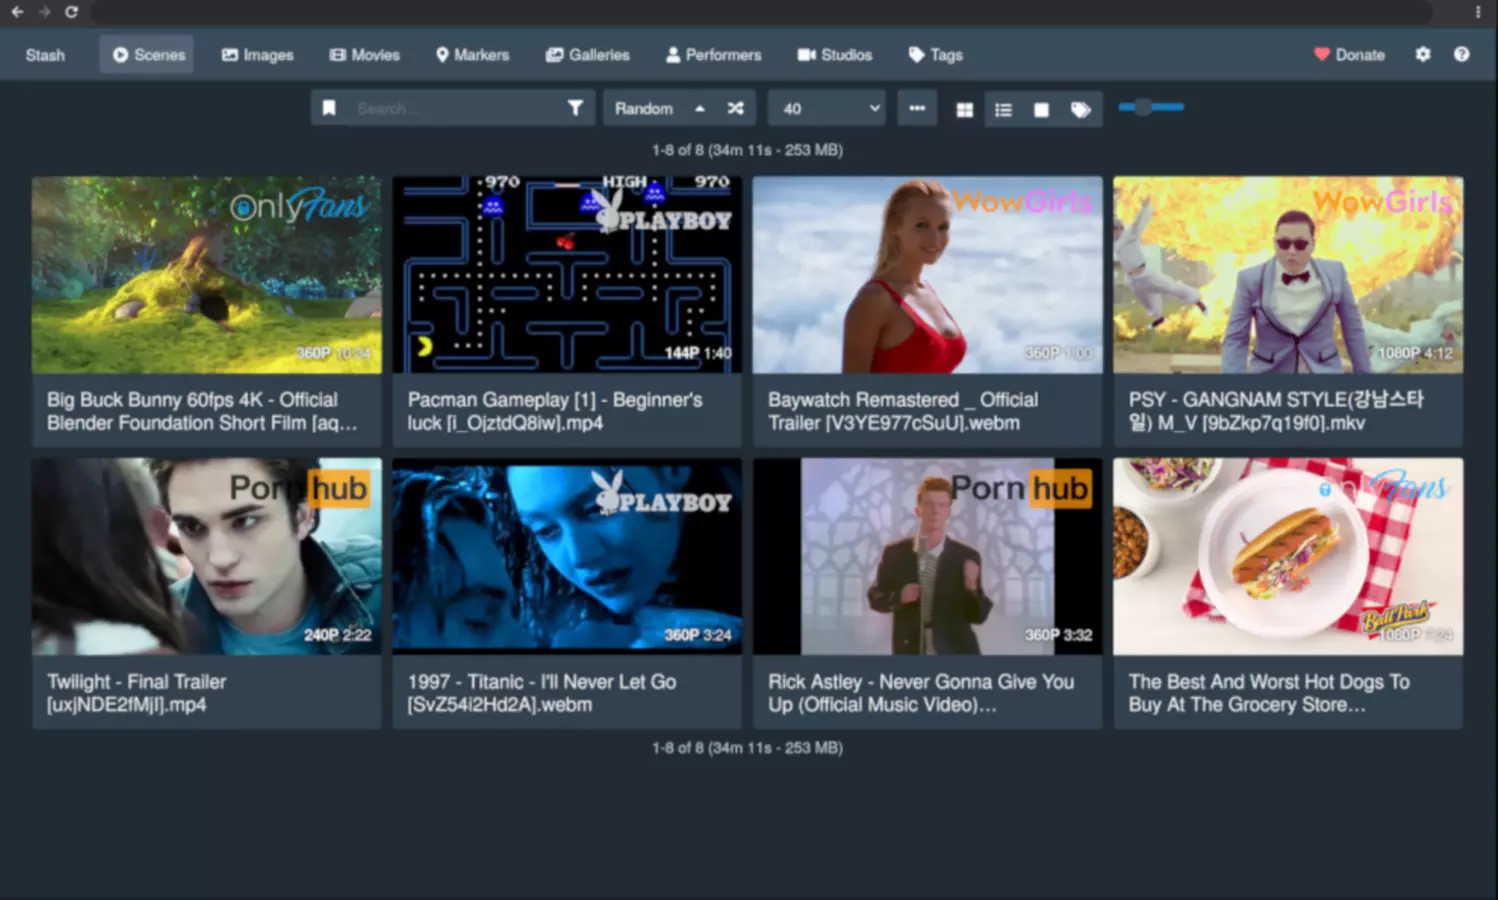1498x900 pixels.
Task: Go to the Performers tab
Action: tap(713, 55)
